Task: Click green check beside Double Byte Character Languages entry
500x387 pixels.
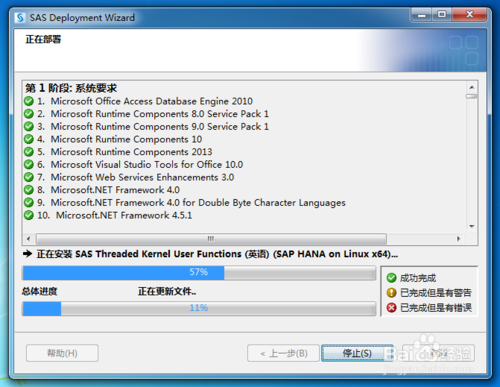Action: [29, 202]
